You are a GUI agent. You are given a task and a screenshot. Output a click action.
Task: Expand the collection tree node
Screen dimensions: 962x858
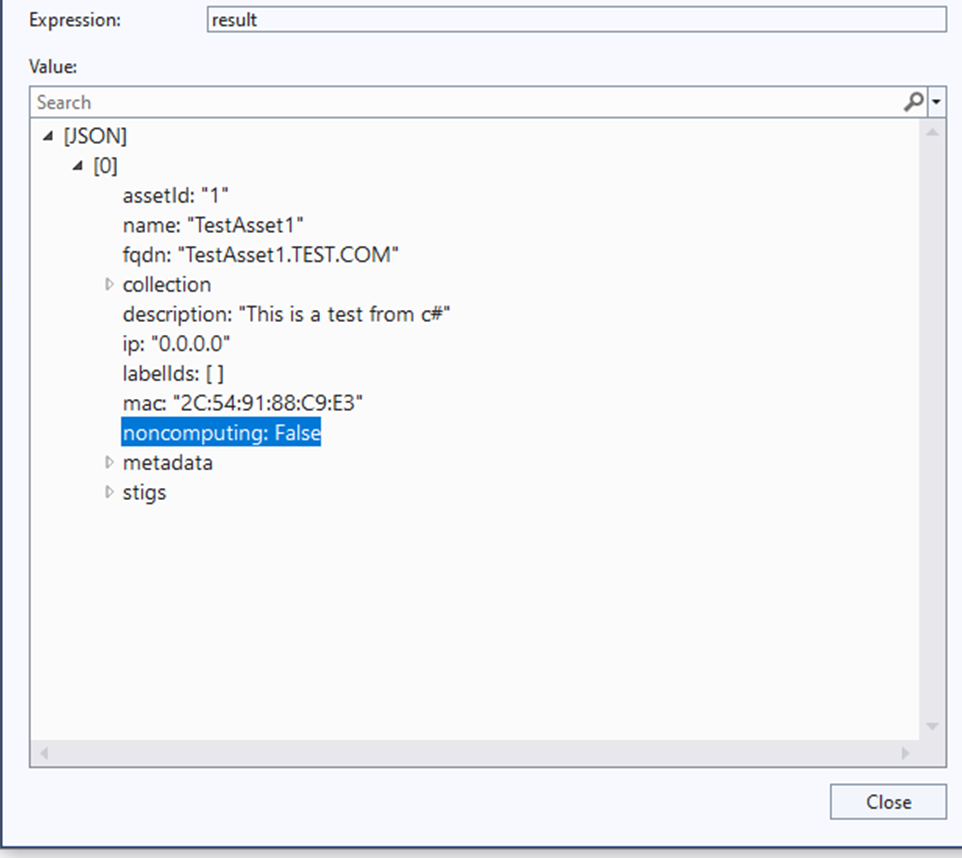coord(109,284)
